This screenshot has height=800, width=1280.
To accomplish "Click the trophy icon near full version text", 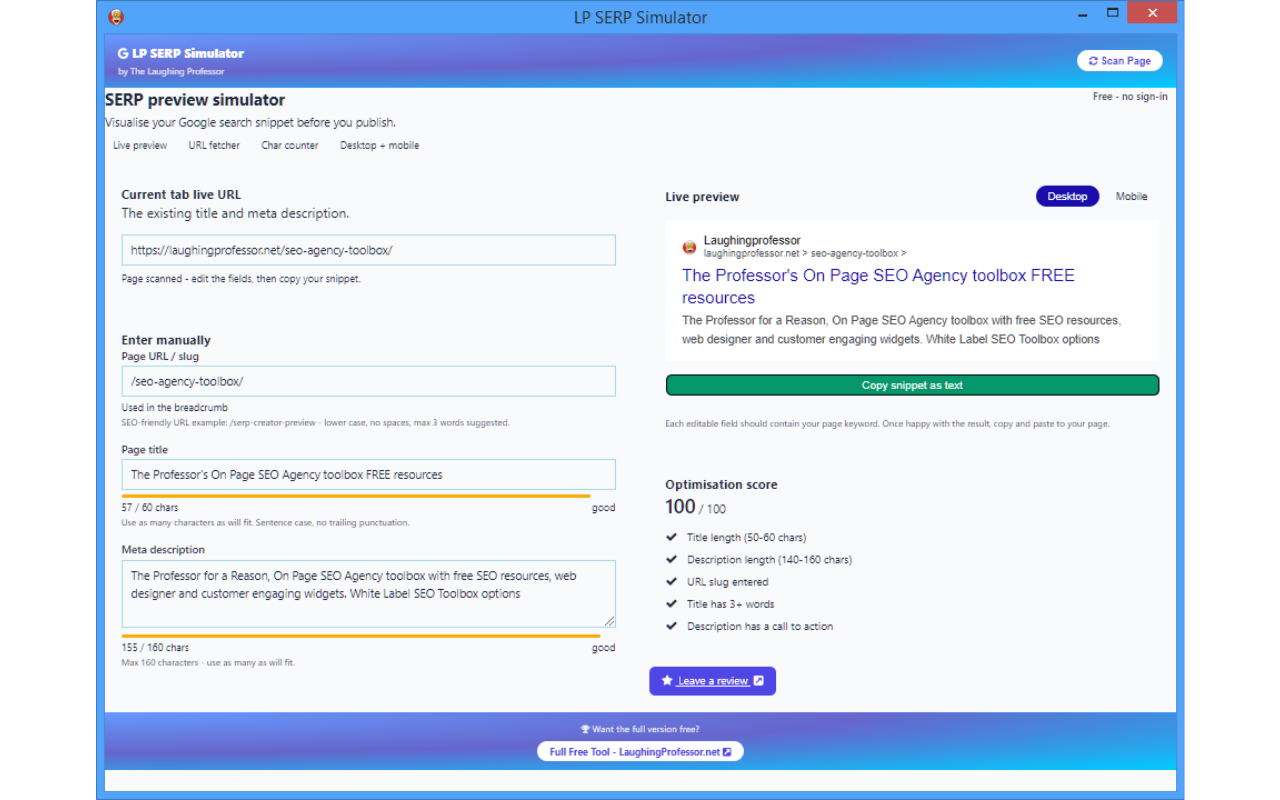I will coord(585,730).
